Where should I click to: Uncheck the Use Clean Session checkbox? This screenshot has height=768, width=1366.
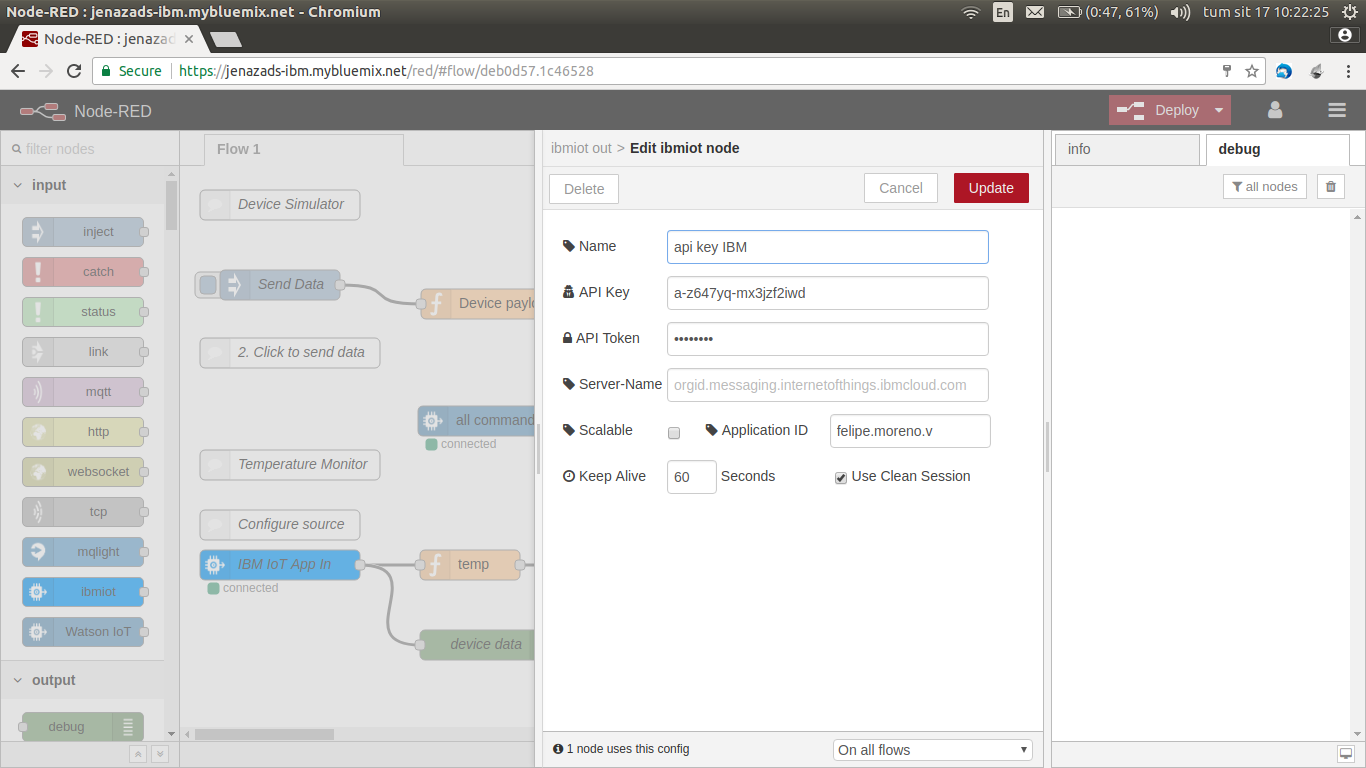841,478
